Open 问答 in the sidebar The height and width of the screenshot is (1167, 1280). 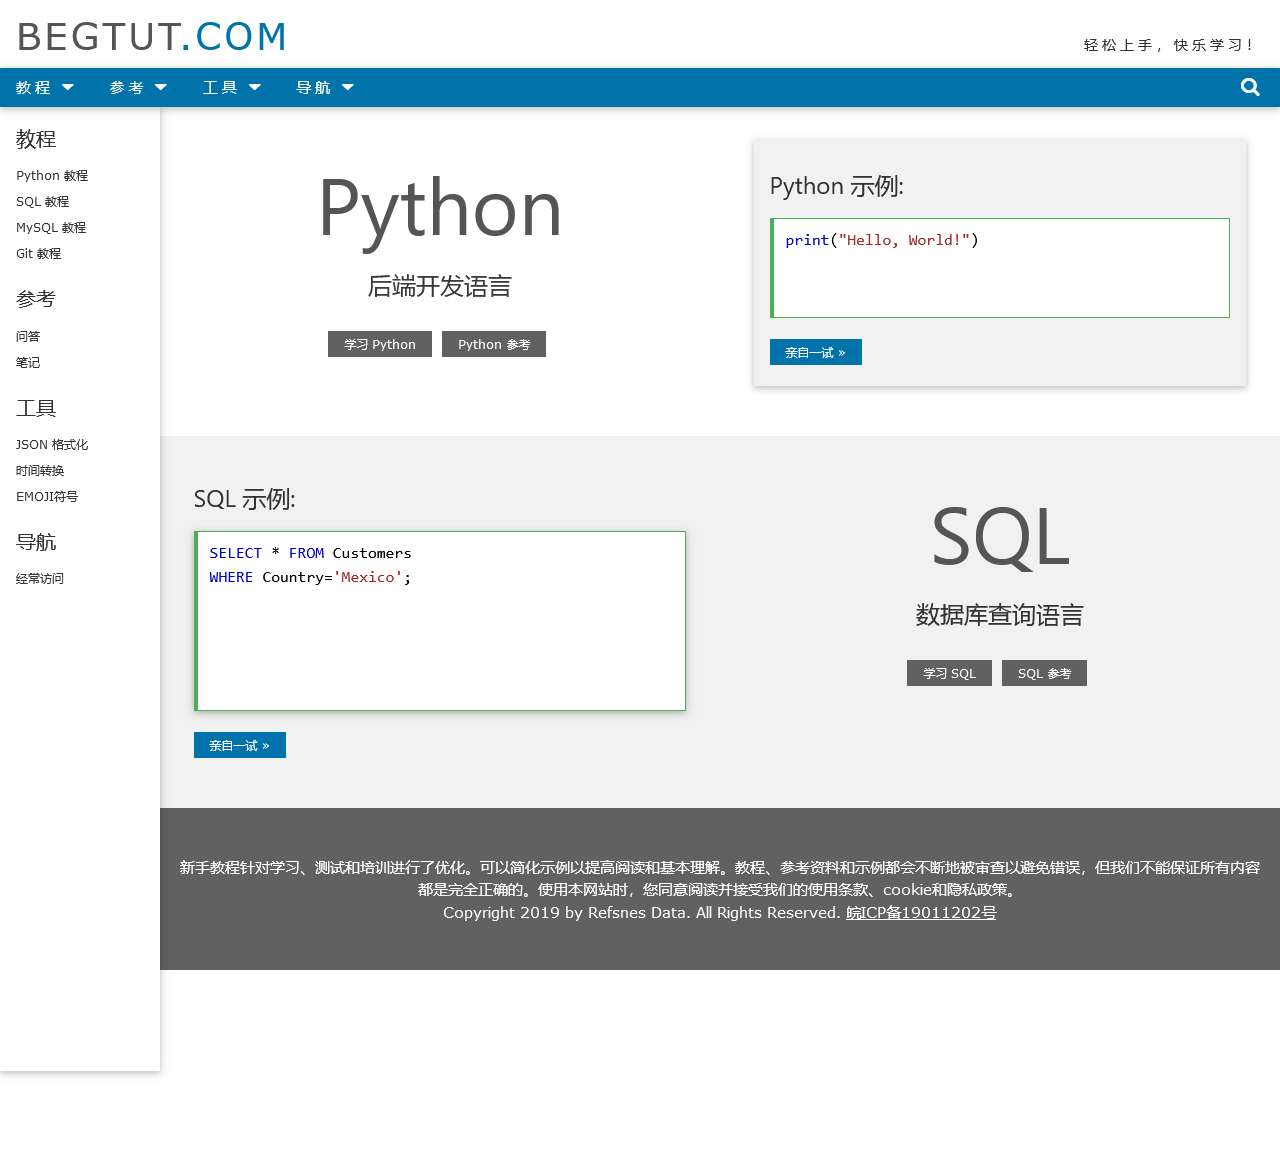[x=28, y=337]
